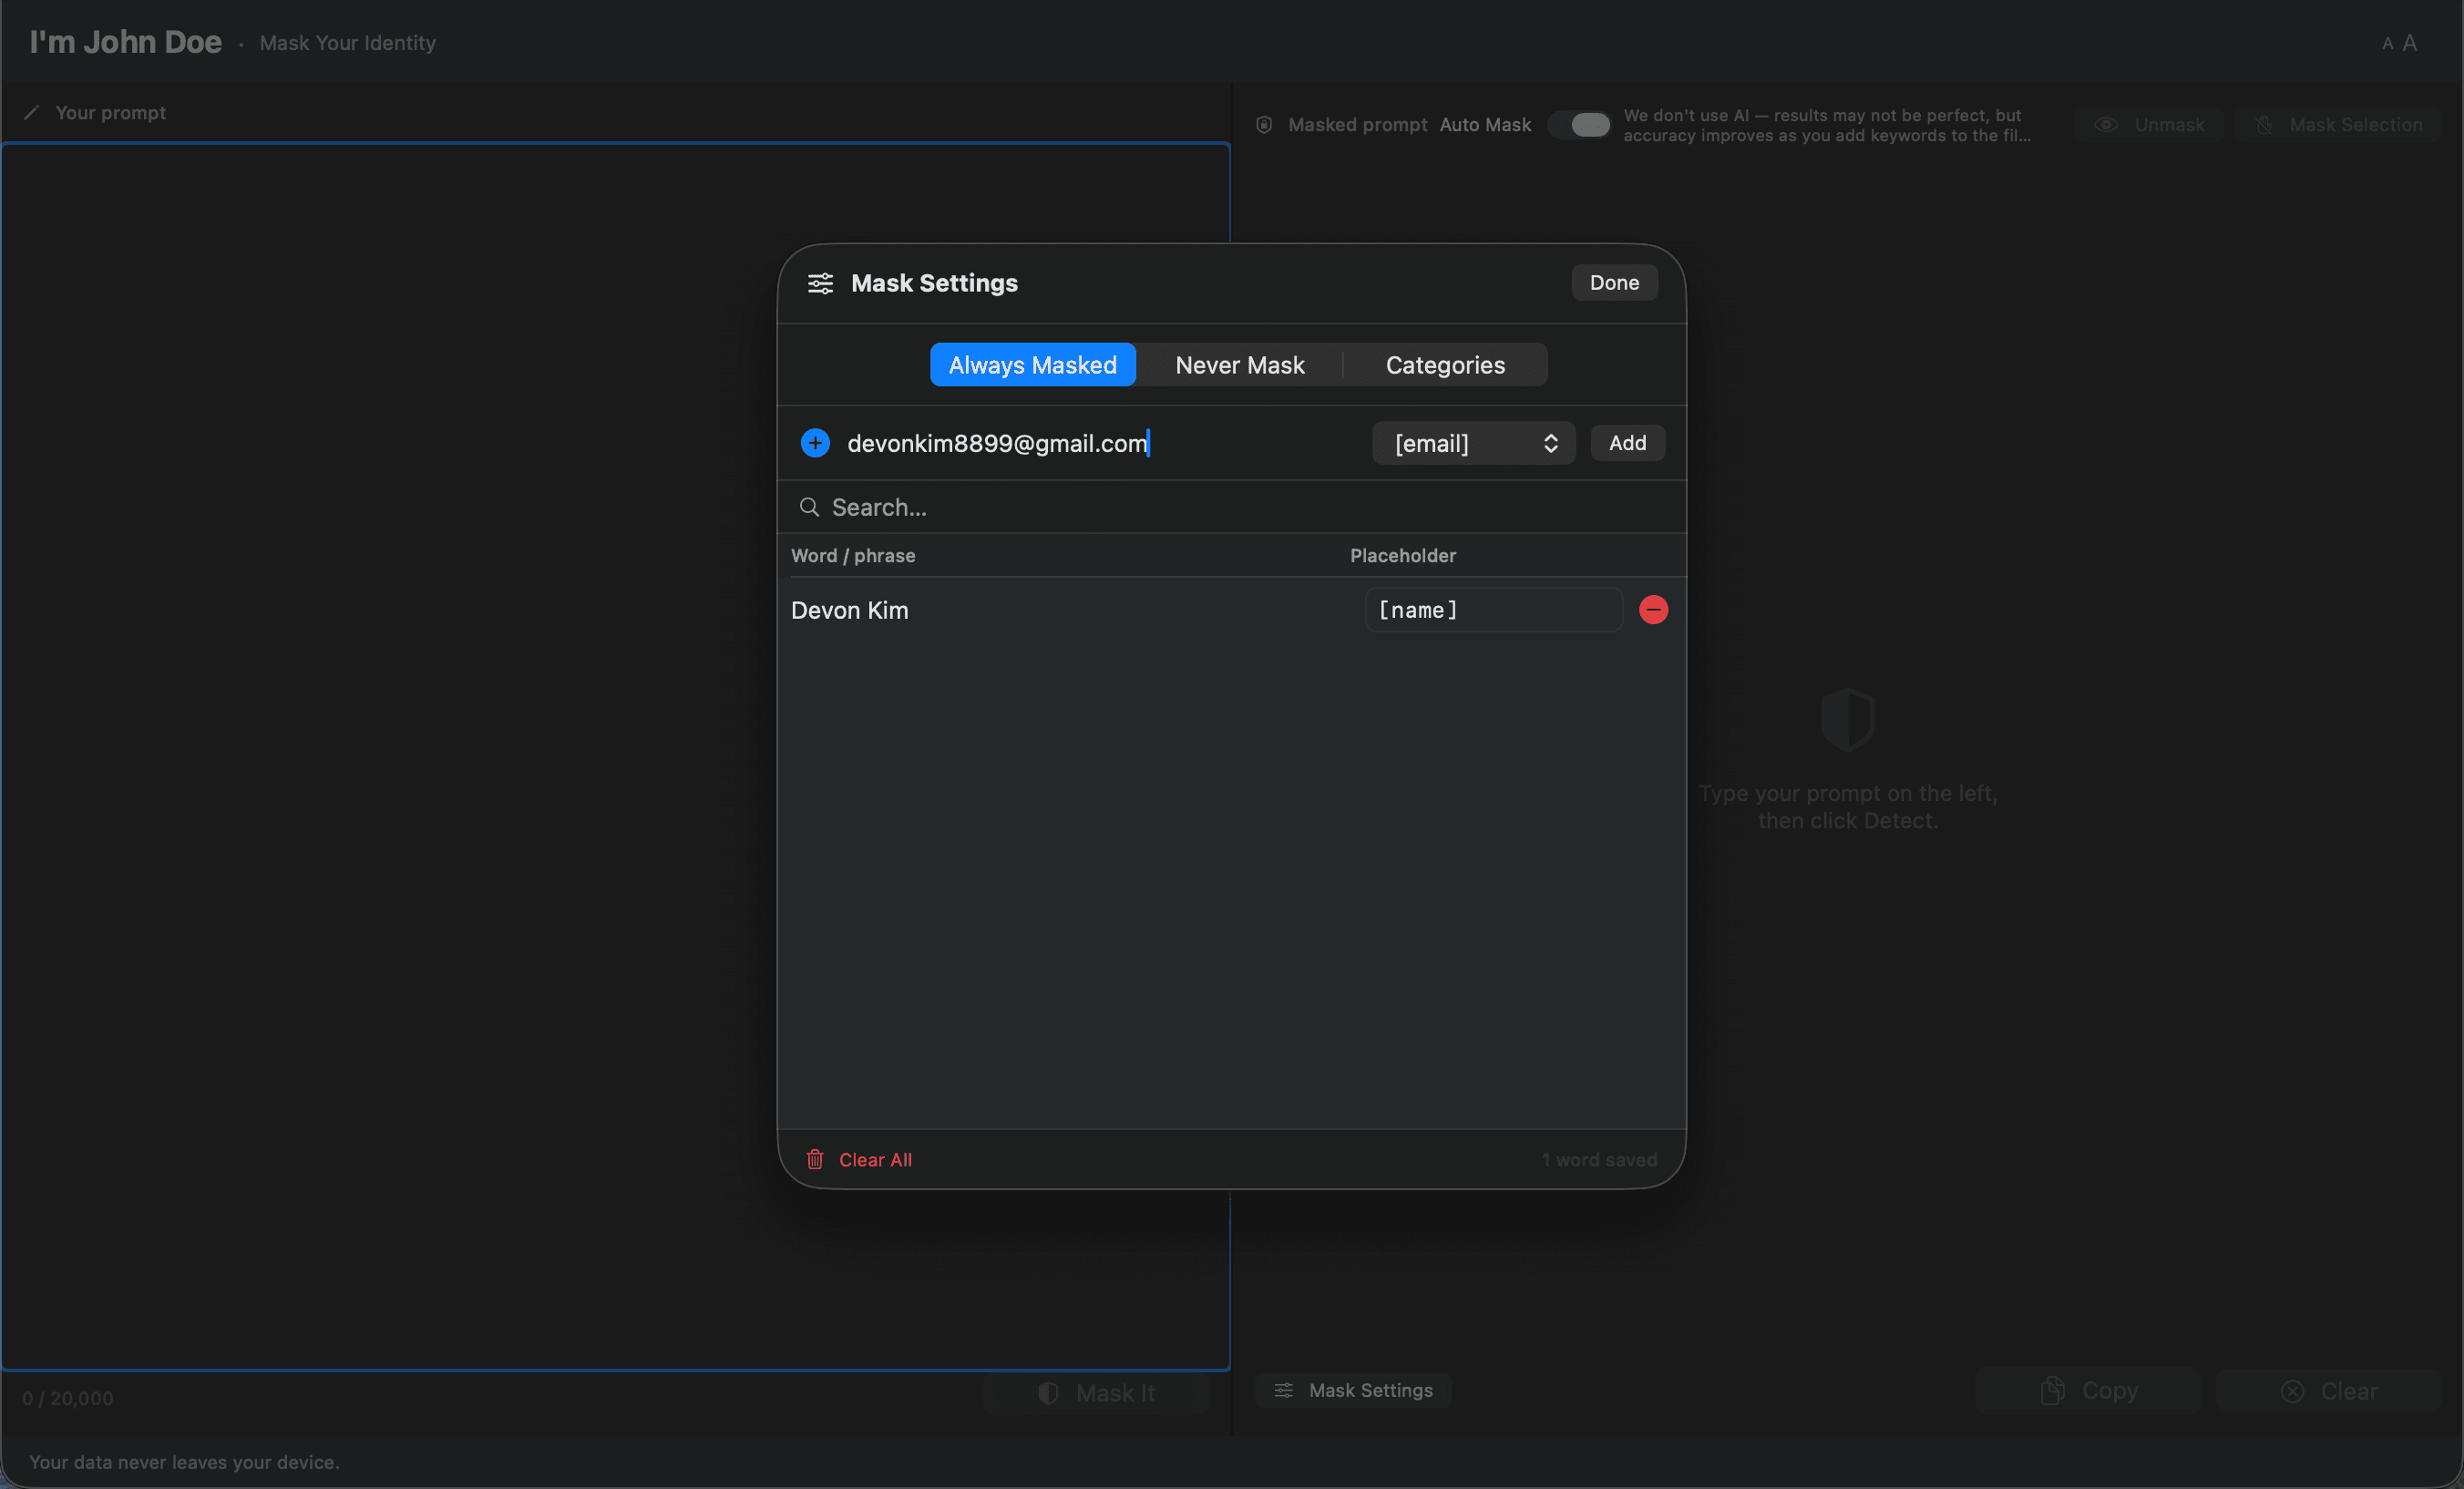
Task: Switch to the Never Mask tab
Action: [1240, 364]
